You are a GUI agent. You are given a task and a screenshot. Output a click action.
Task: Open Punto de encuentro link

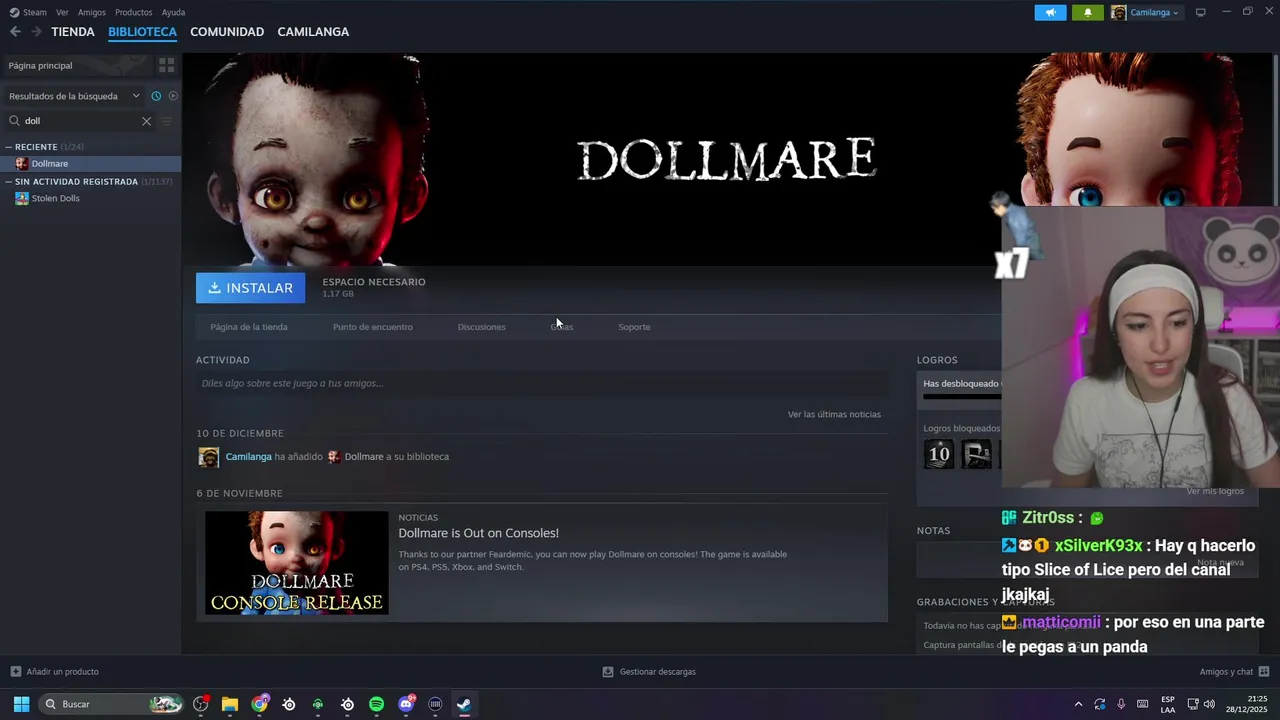(373, 327)
